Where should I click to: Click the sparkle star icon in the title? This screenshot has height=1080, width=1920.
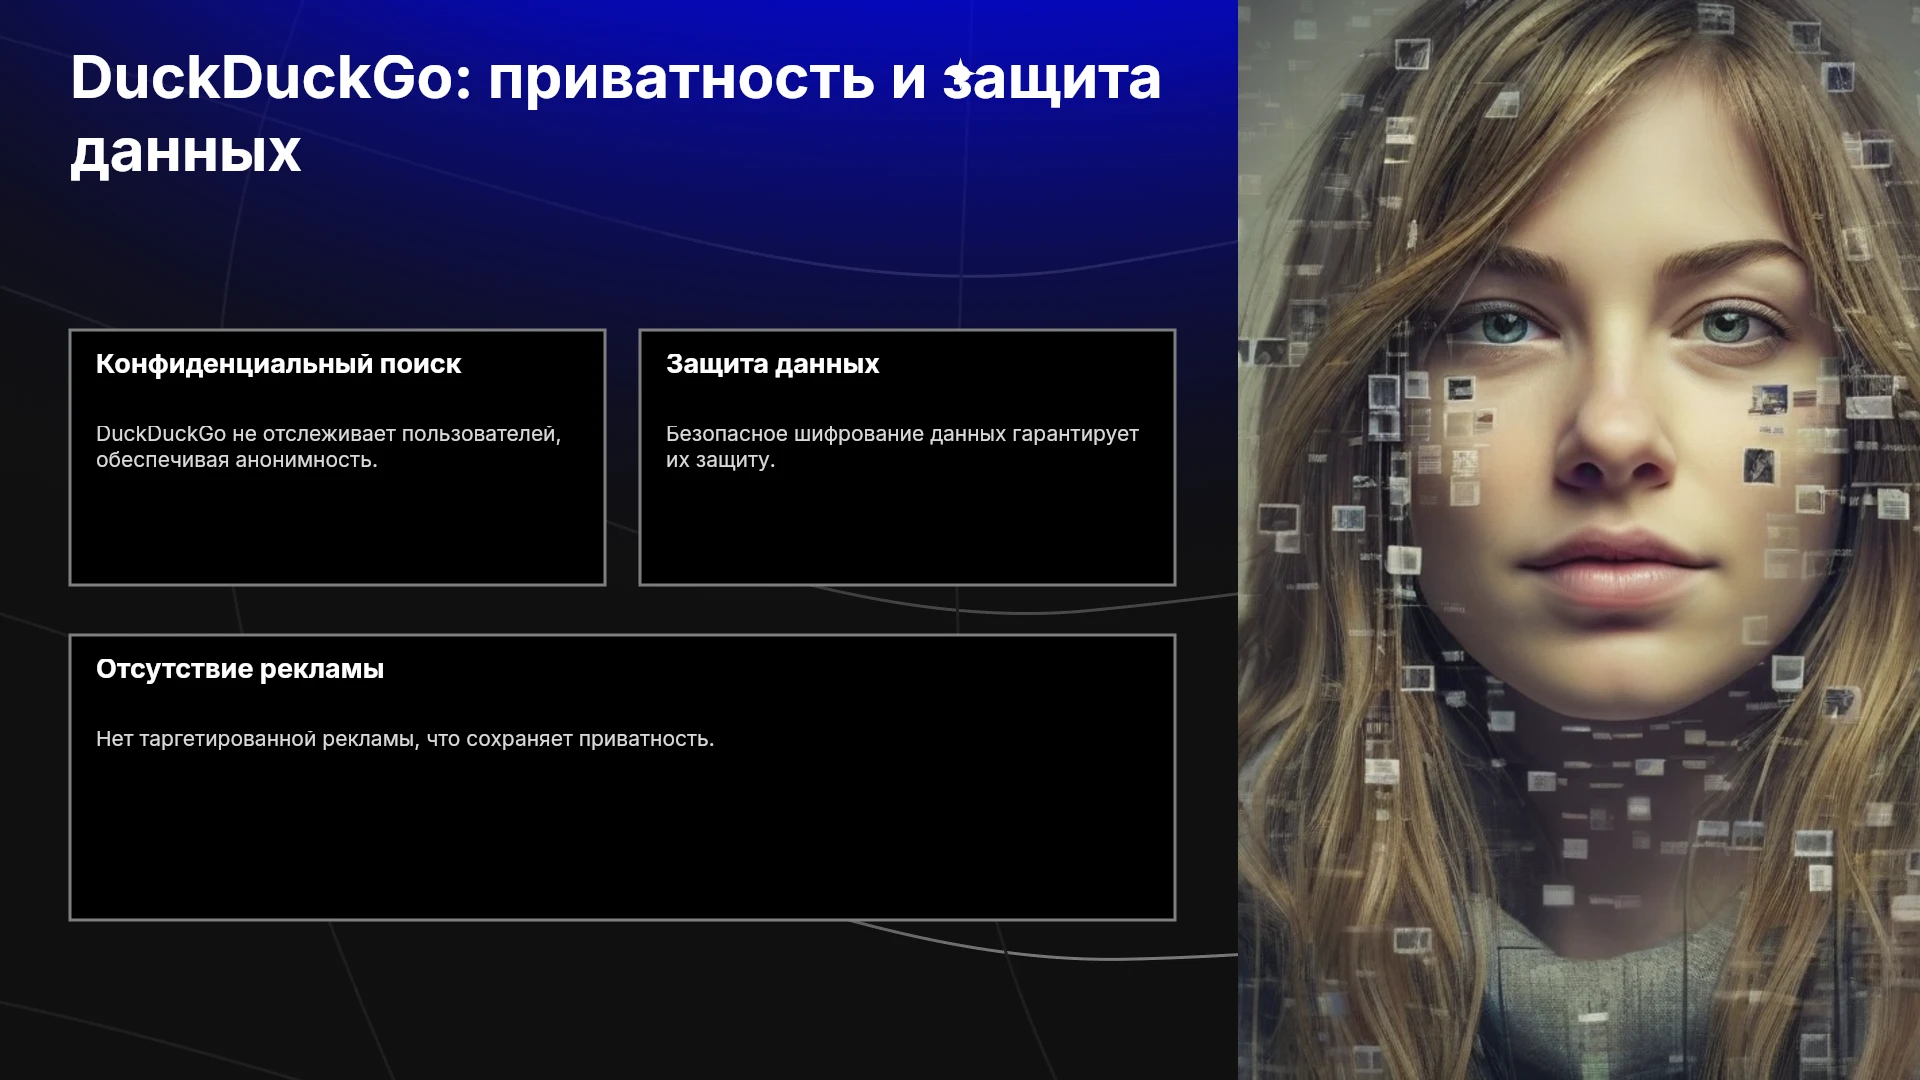point(958,72)
